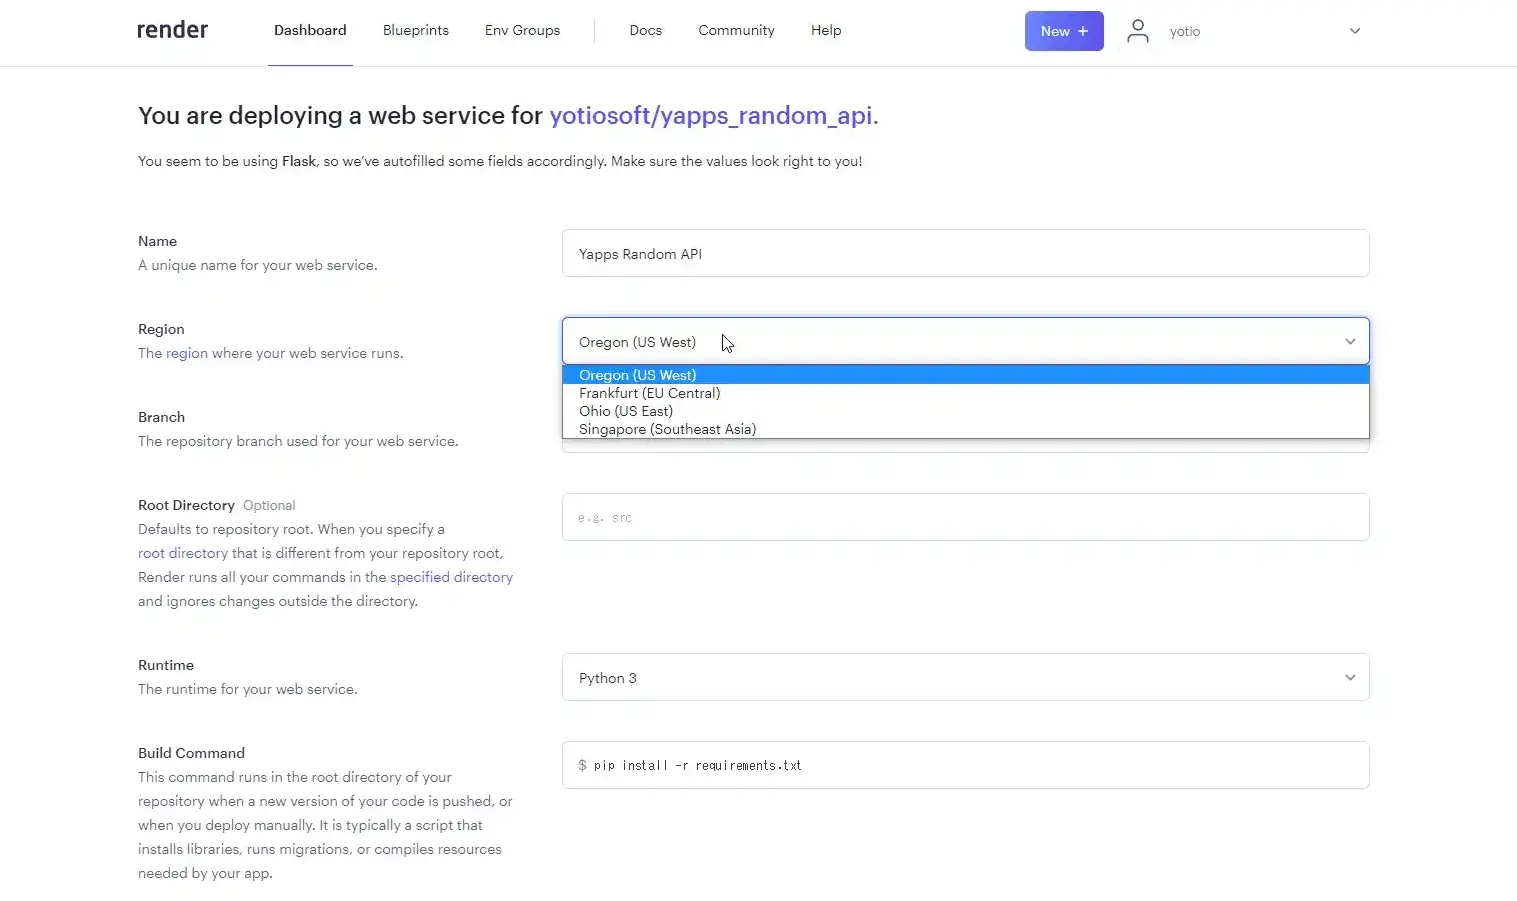Expand the Runtime Python 3 dropdown
Viewport: 1517px width, 901px height.
965,677
